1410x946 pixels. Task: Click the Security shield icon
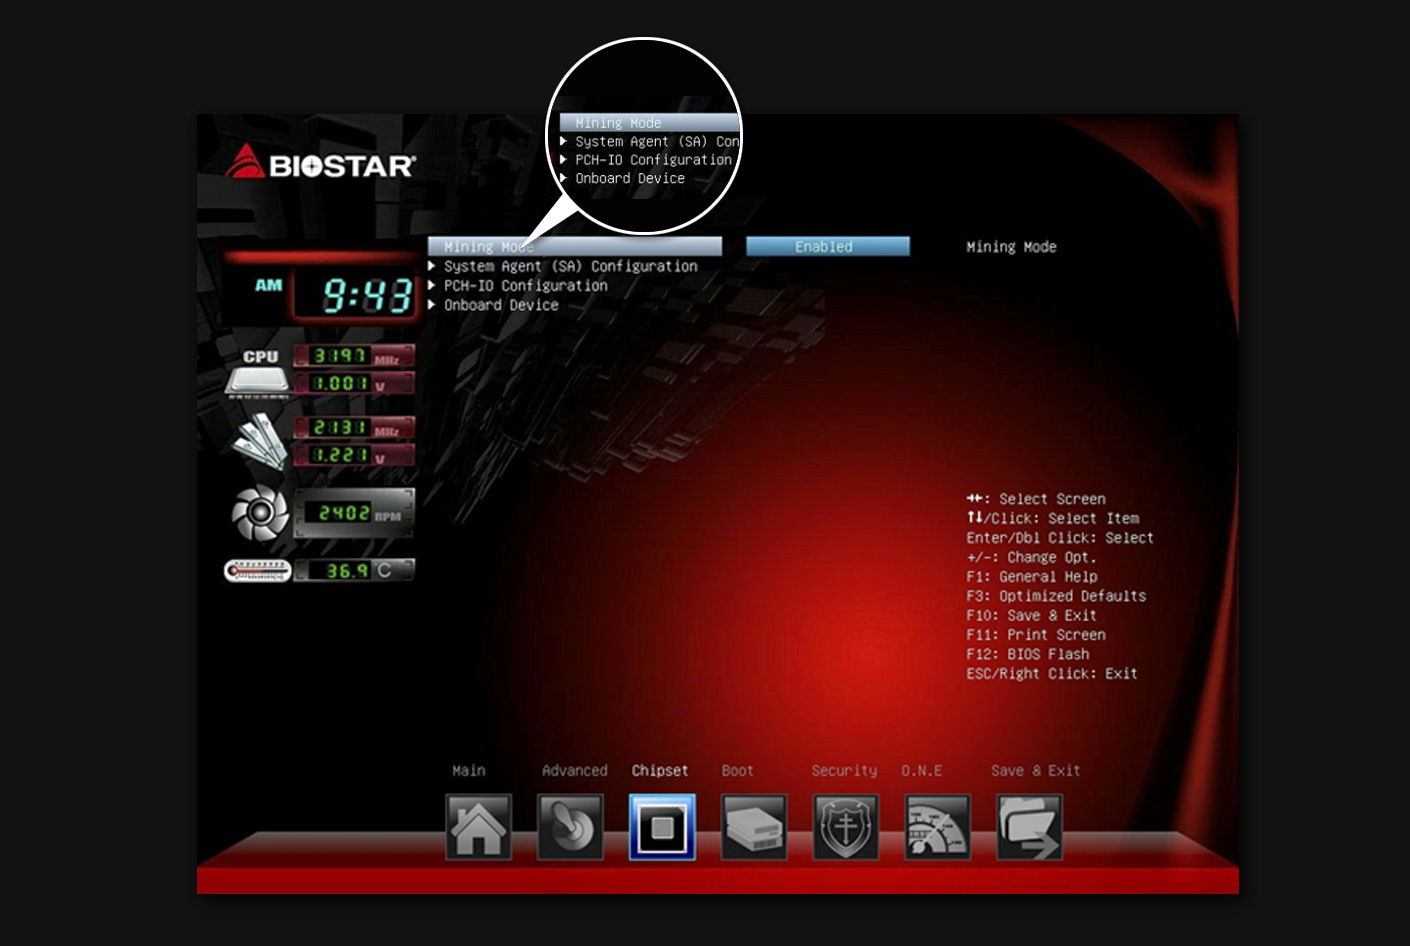pos(846,827)
